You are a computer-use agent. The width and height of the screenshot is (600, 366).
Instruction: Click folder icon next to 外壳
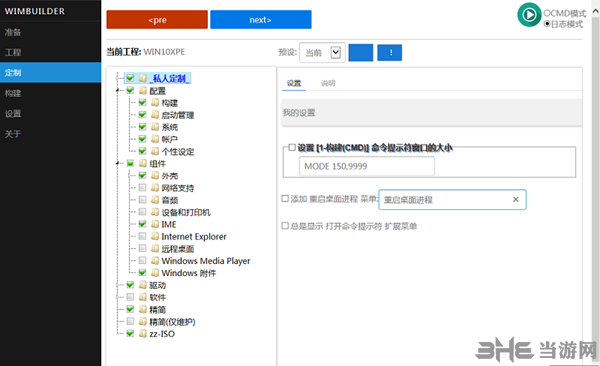[x=155, y=176]
